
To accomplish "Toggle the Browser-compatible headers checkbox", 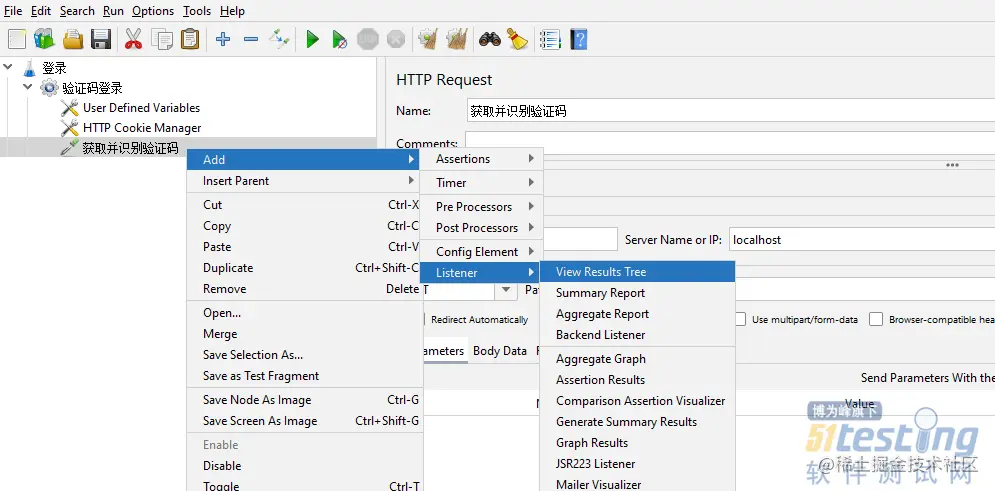I will click(876, 319).
